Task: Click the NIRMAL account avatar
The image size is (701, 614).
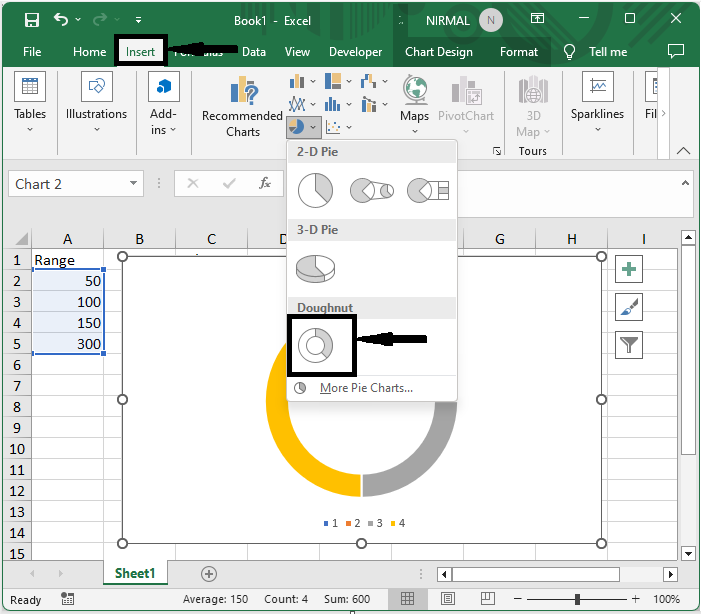Action: point(490,20)
